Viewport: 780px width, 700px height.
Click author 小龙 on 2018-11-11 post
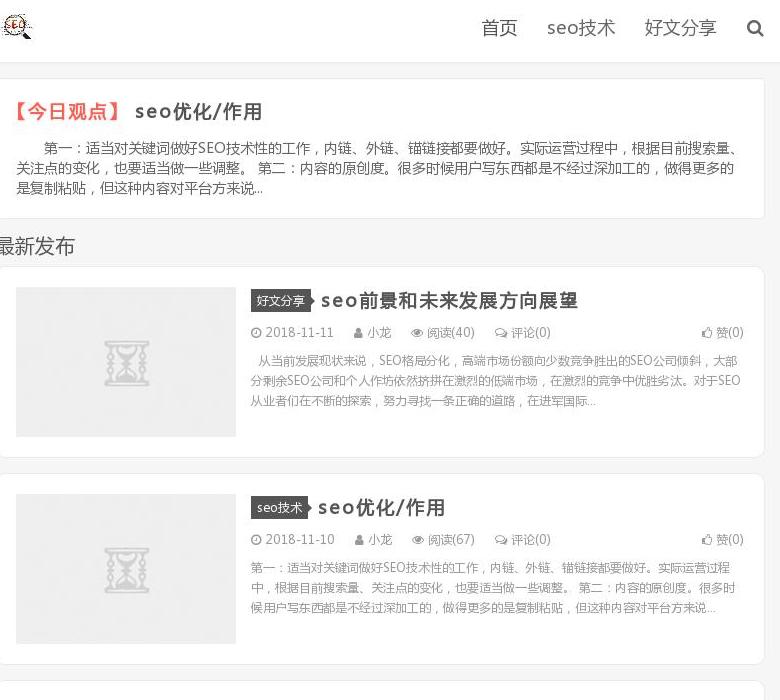coord(380,332)
